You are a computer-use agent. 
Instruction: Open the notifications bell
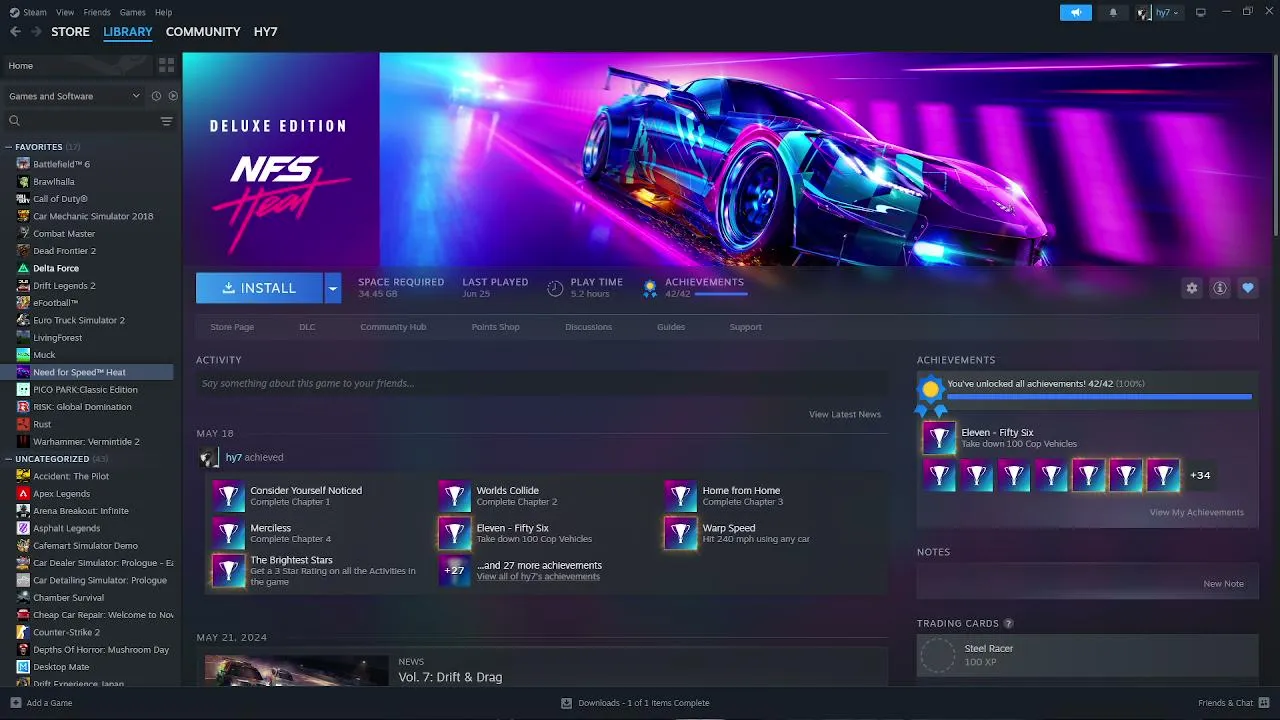pos(1113,12)
